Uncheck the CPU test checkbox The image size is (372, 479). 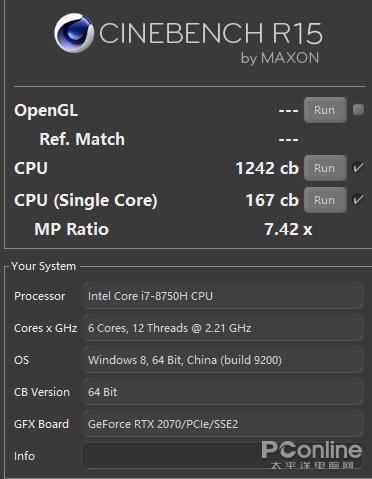tap(359, 167)
